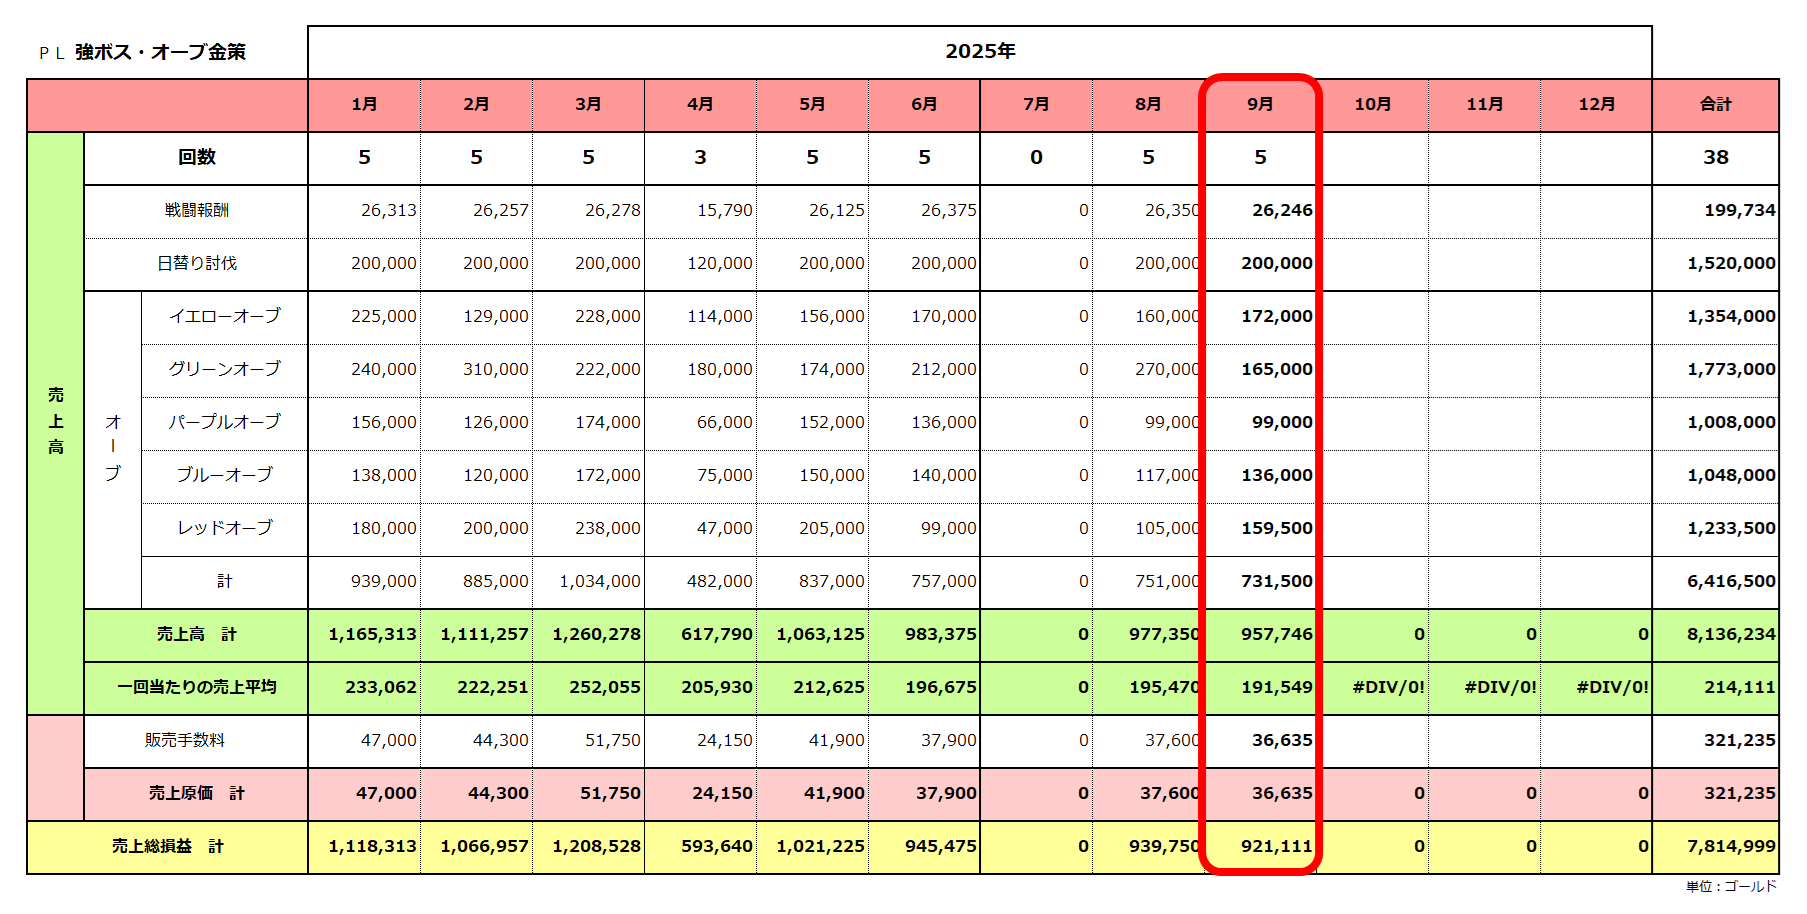Select the 売上総損益 grand total 7,814,999
The height and width of the screenshot is (914, 1807).
pos(1730,846)
